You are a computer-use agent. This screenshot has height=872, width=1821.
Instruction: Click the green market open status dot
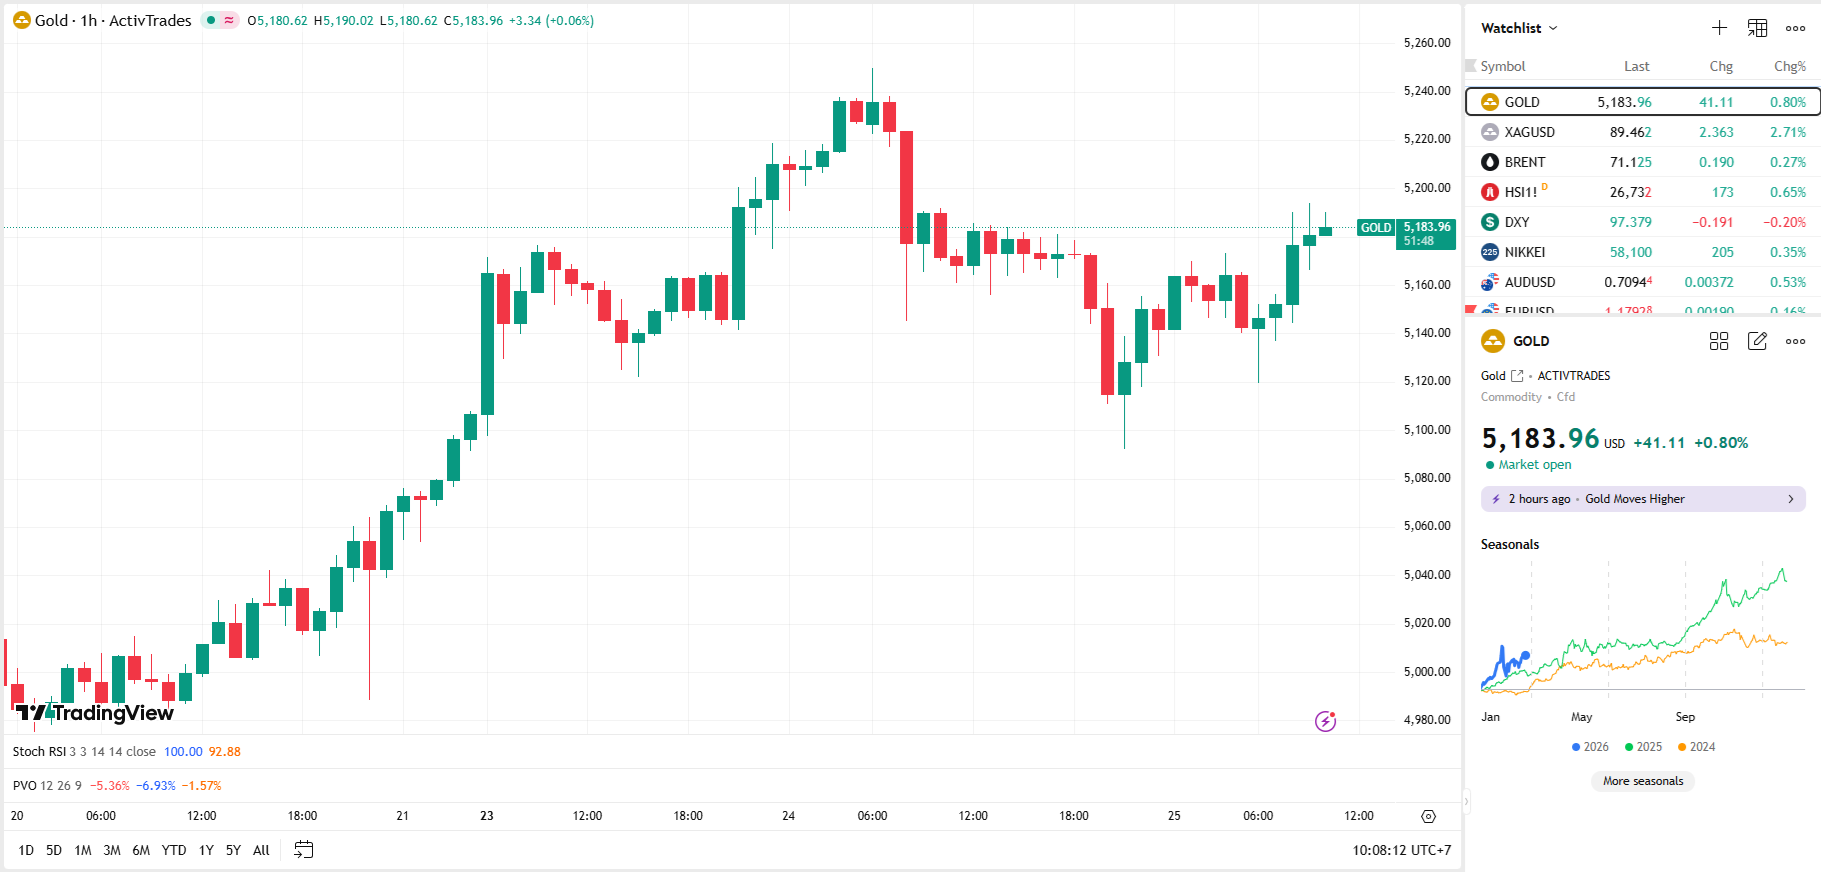1490,465
